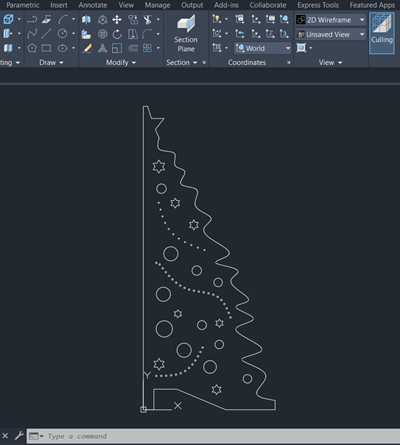Screen dimensions: 400x445
Task: Open the Express Tools tab
Action: point(318,5)
